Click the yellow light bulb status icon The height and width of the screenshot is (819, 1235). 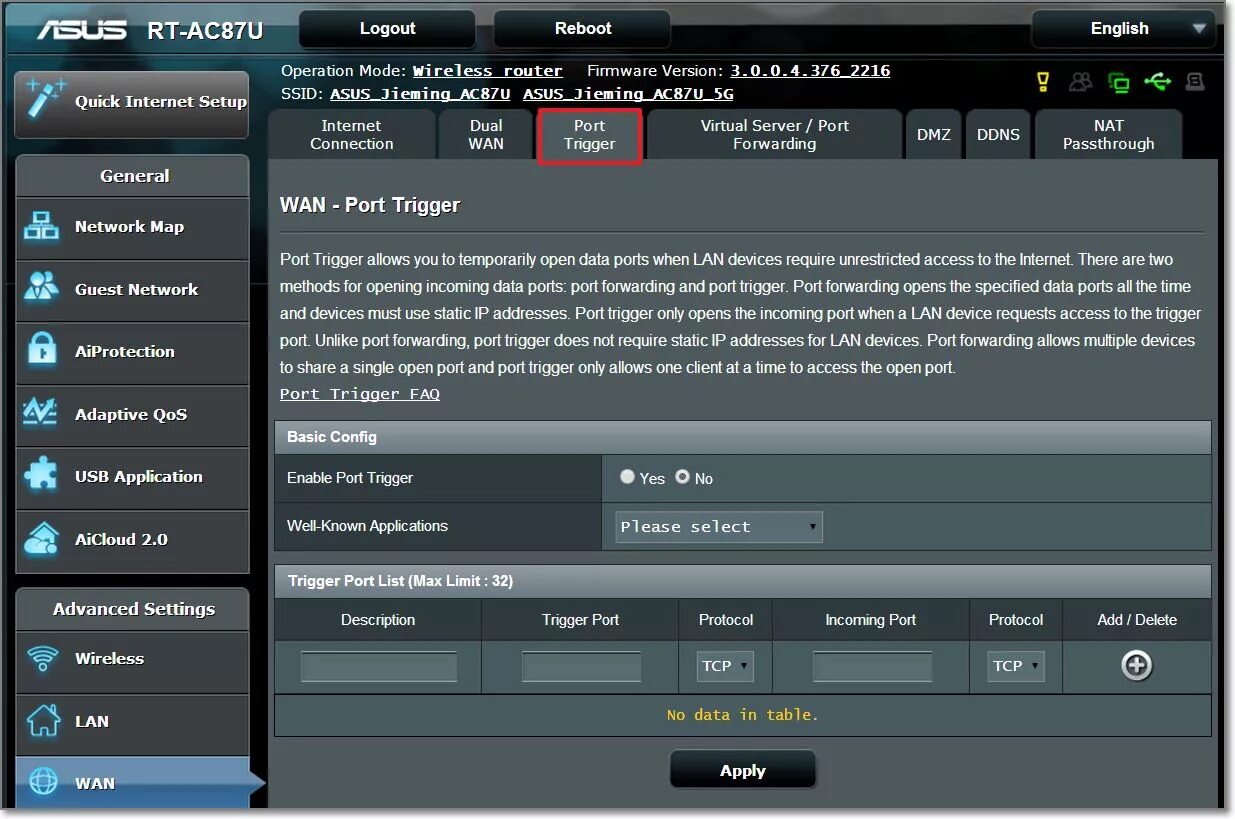(x=1043, y=82)
